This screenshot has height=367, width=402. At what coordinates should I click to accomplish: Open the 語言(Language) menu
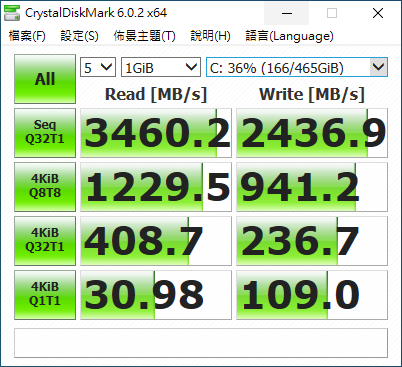pyautogui.click(x=289, y=36)
